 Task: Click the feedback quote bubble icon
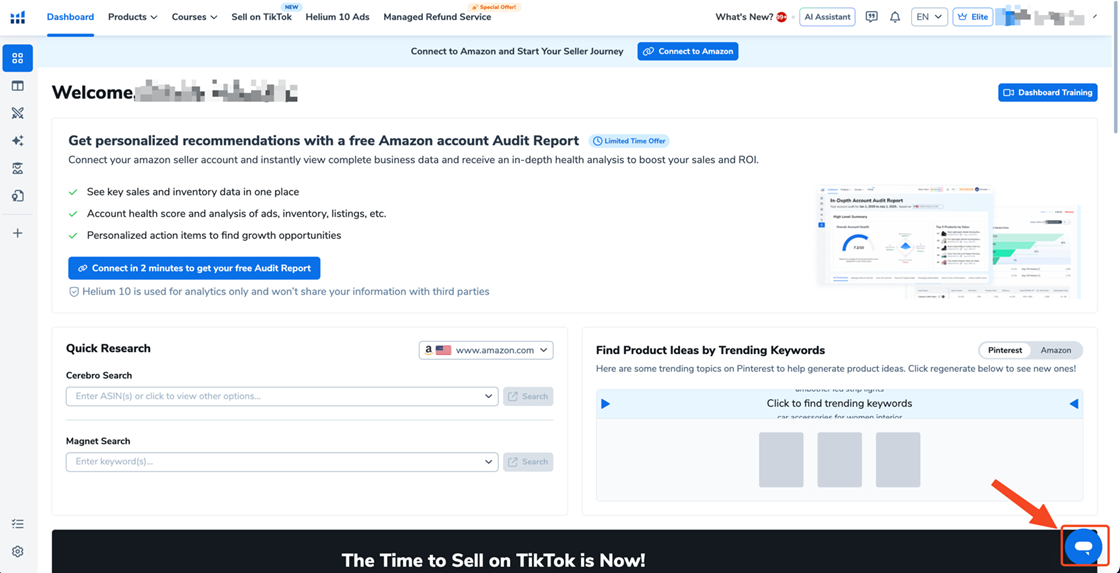click(x=871, y=17)
